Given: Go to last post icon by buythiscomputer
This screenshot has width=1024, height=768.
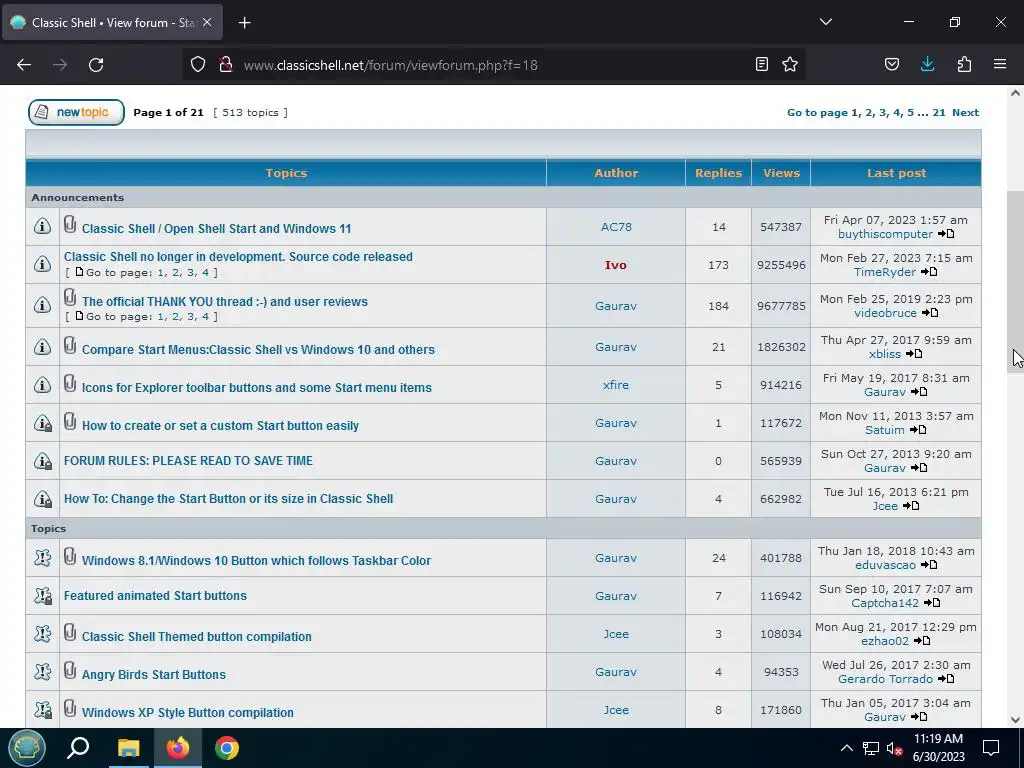Looking at the screenshot, I should click(x=946, y=234).
